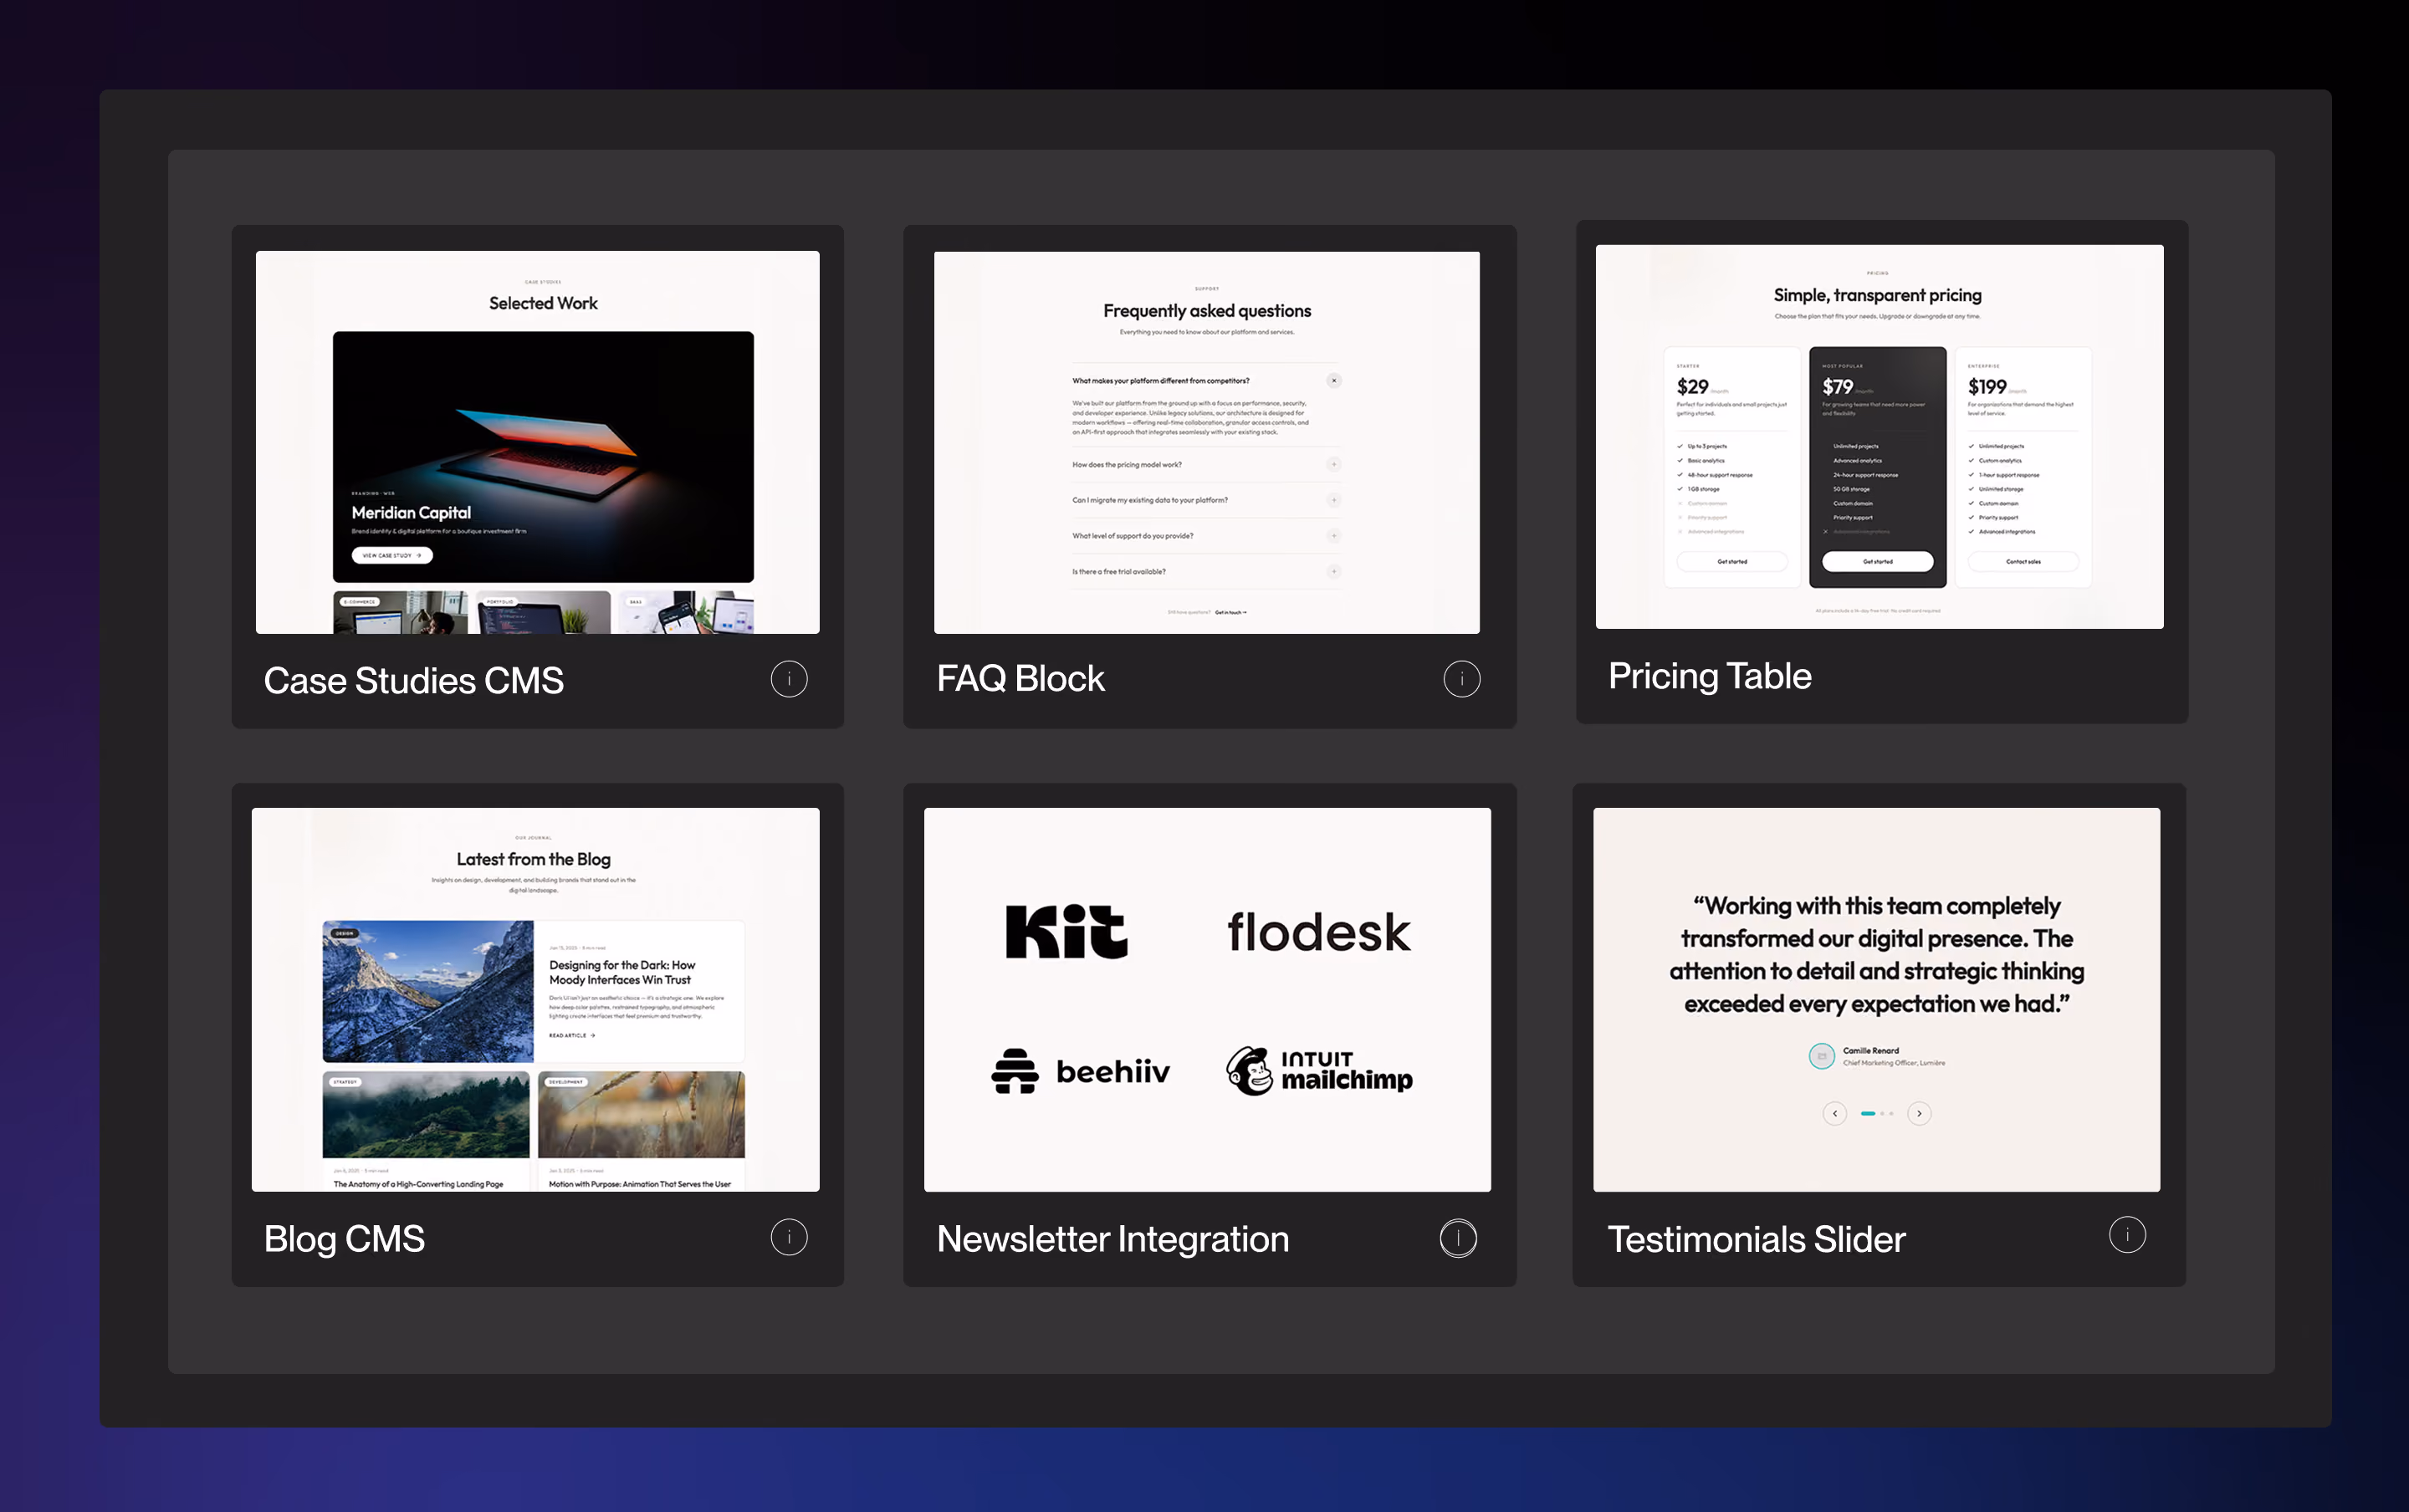
Task: Click the beehiiv logo
Action: point(1080,1071)
